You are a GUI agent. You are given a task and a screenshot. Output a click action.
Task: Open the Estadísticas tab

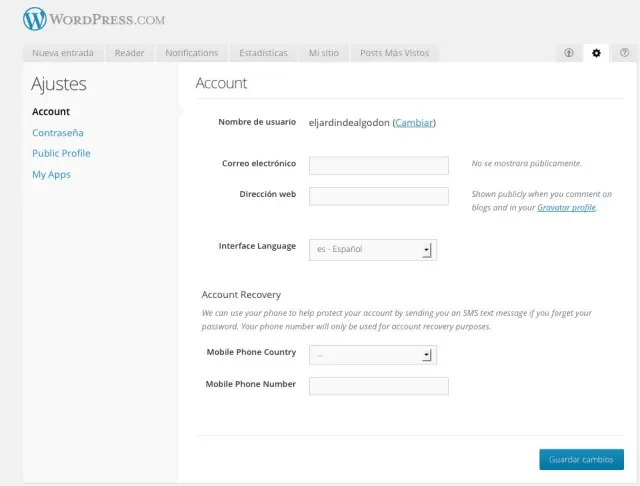[263, 53]
